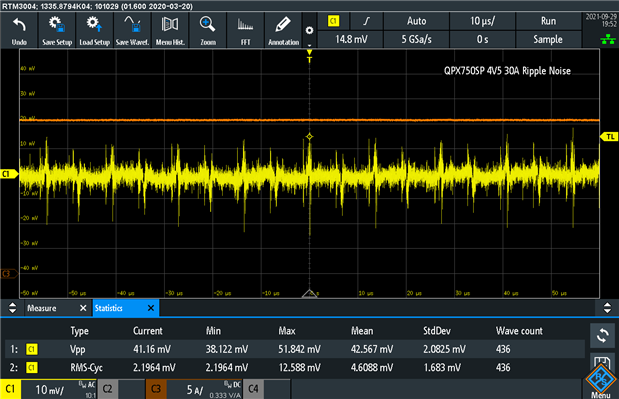Open Save Setup from toolbar
Screen dimensions: 619x399
[57, 30]
